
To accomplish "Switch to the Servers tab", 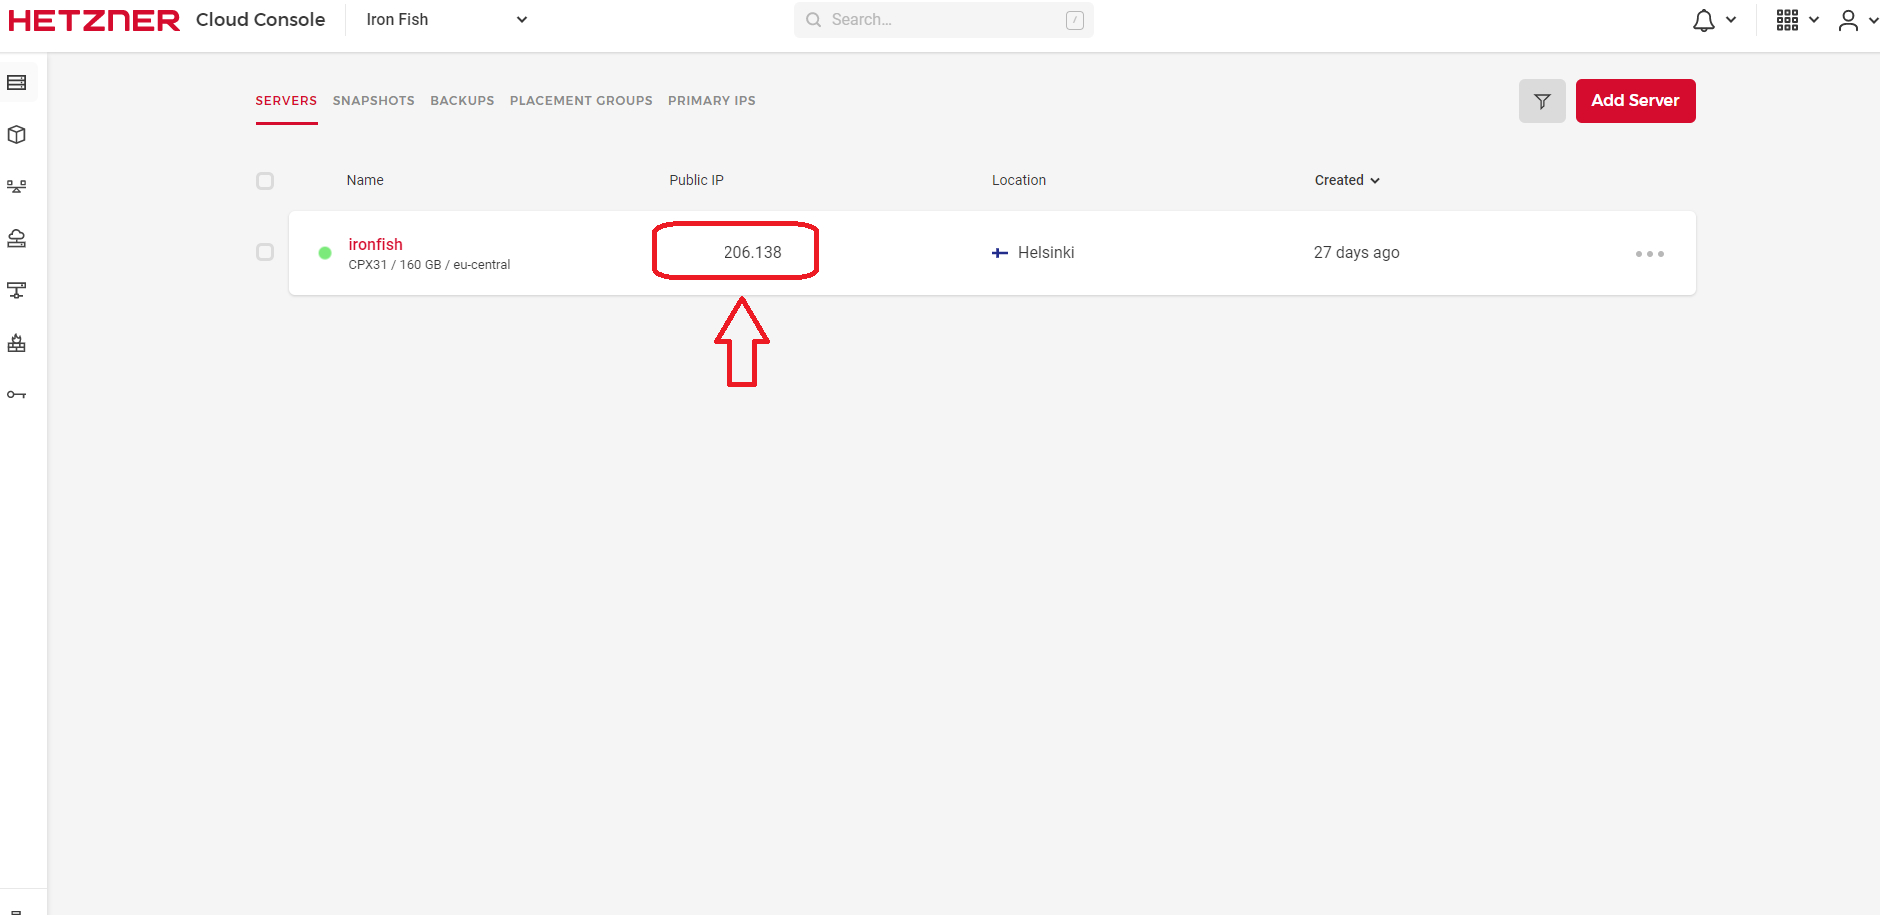I will [x=286, y=101].
